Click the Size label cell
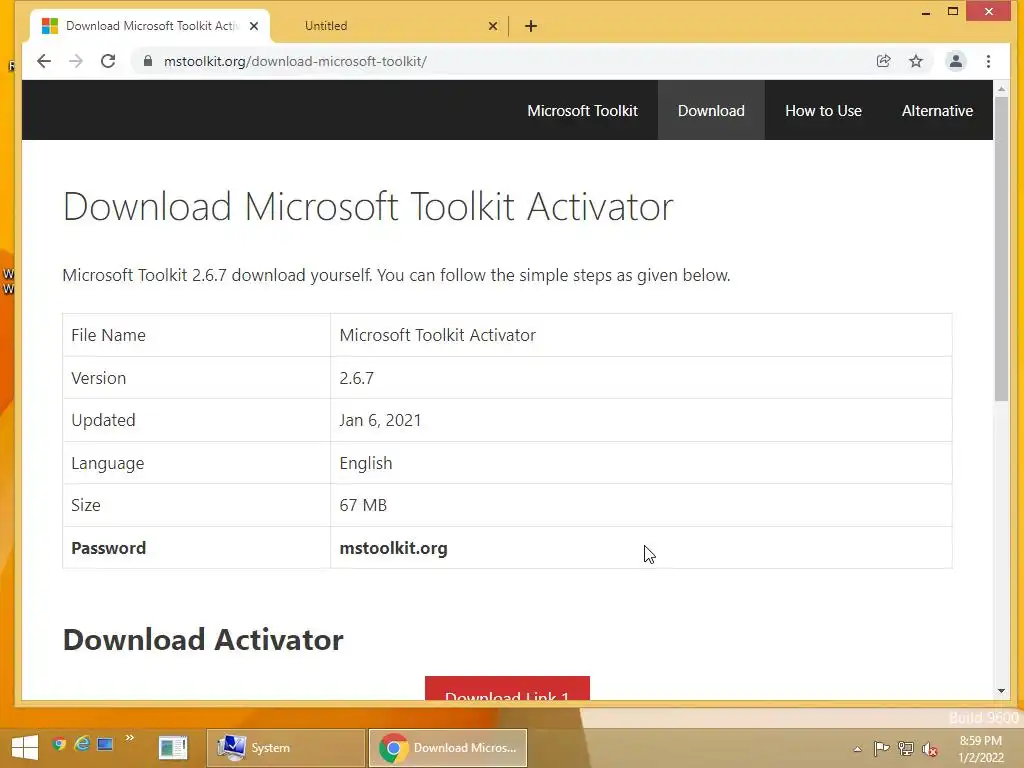This screenshot has width=1024, height=768. pos(197,505)
